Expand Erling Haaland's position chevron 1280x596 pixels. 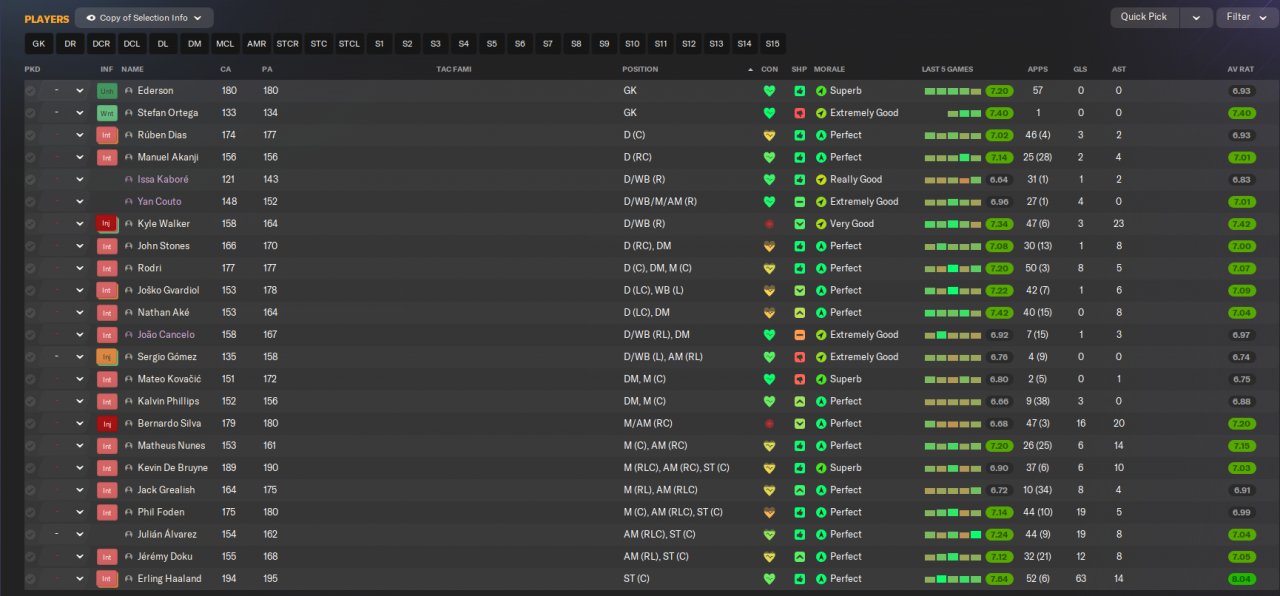coord(80,579)
